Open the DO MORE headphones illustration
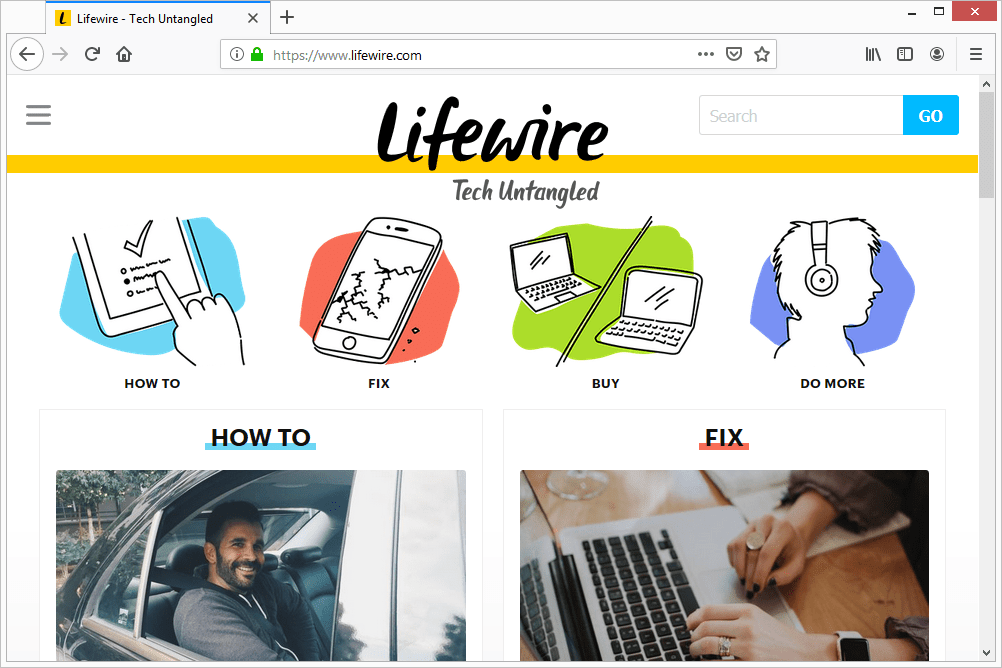Image resolution: width=1002 pixels, height=668 pixels. 832,291
